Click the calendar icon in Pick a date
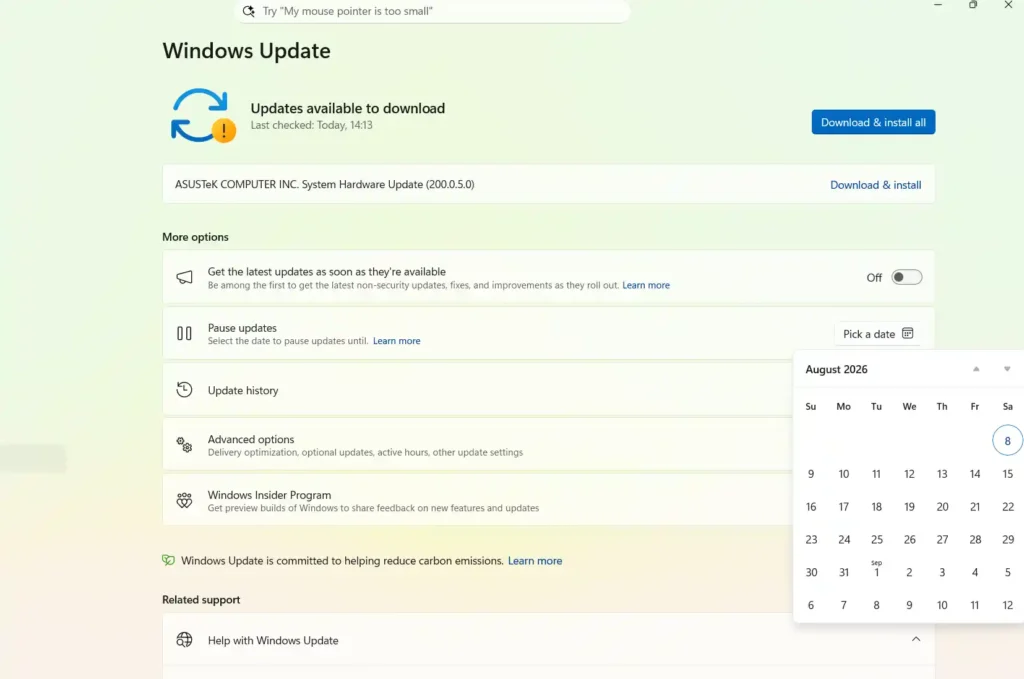The height and width of the screenshot is (679, 1024). (908, 334)
